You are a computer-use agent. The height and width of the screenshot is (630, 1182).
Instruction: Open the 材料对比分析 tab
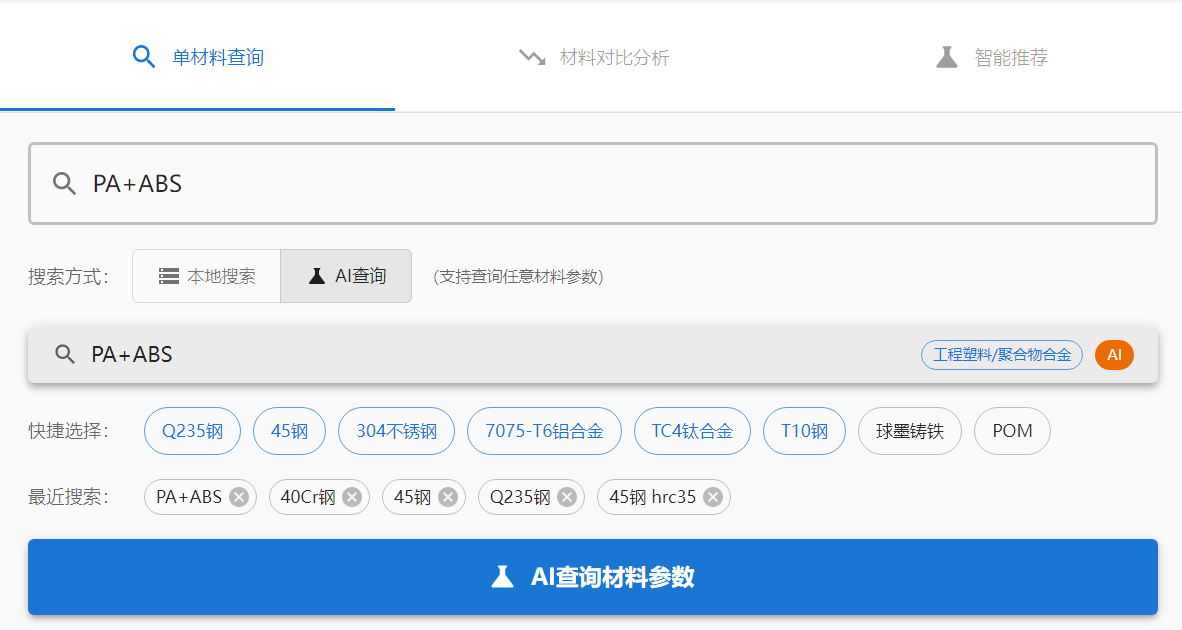(x=593, y=57)
